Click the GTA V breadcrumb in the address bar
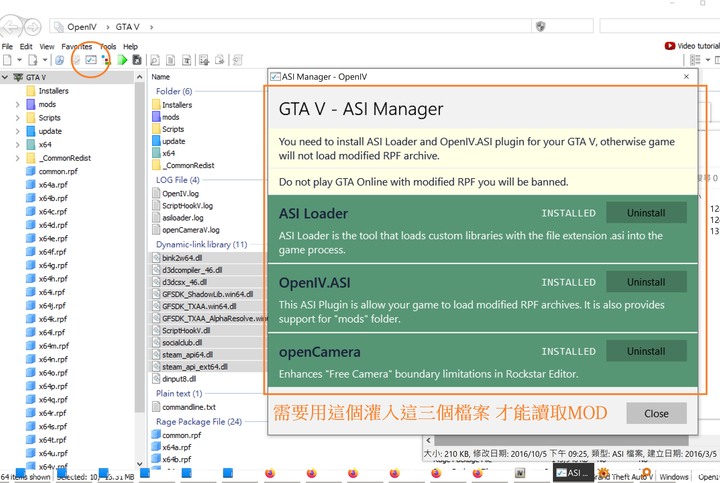The height and width of the screenshot is (483, 720). [x=127, y=27]
